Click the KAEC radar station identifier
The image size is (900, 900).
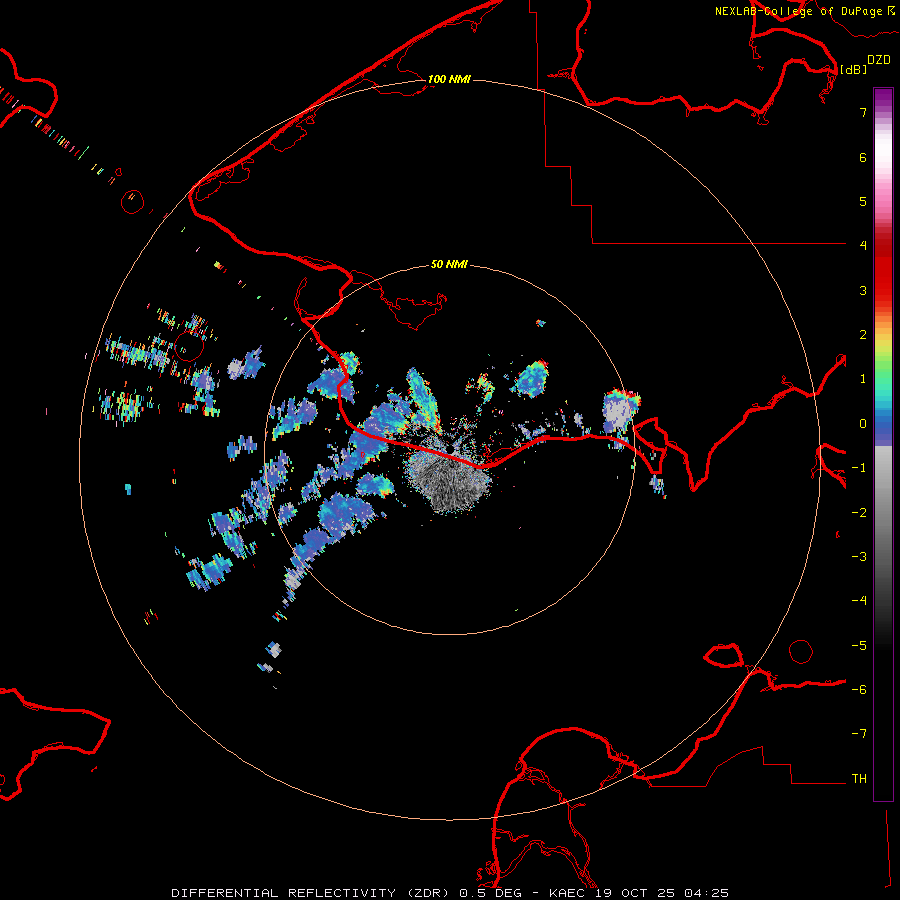(x=567, y=893)
